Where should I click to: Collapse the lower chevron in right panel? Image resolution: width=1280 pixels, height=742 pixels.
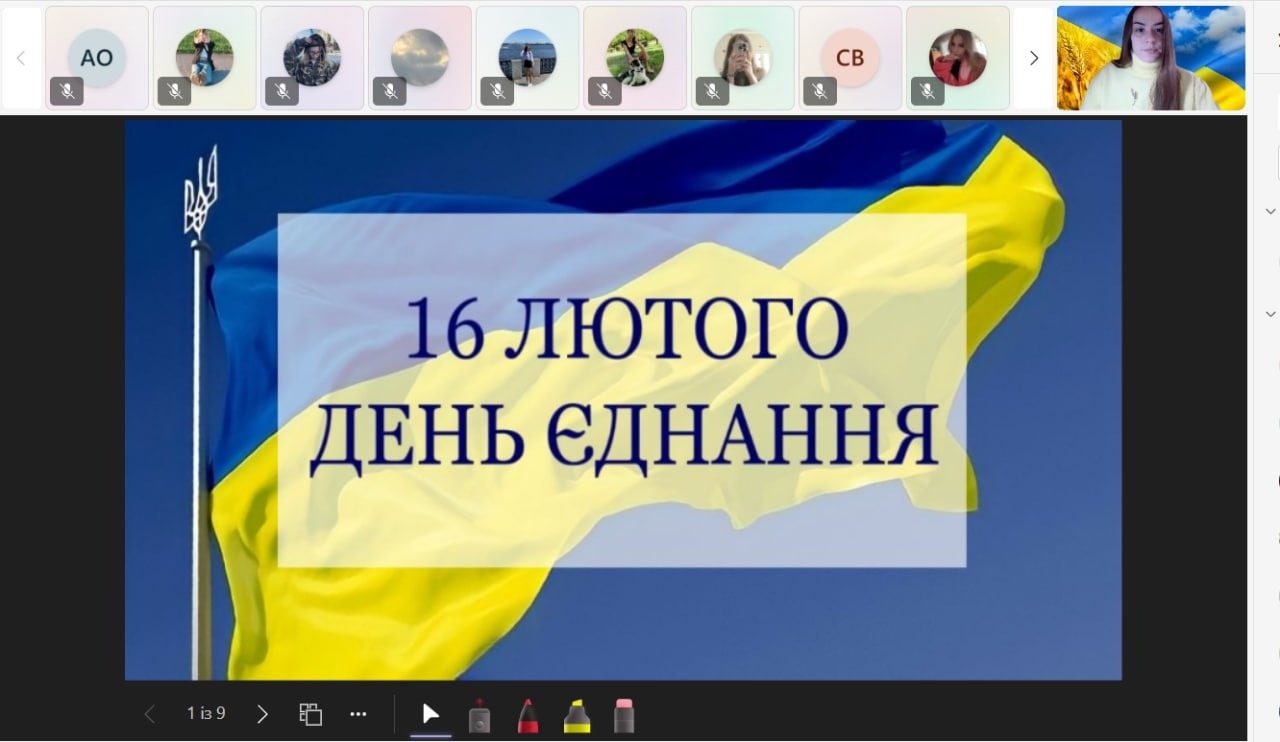1270,314
